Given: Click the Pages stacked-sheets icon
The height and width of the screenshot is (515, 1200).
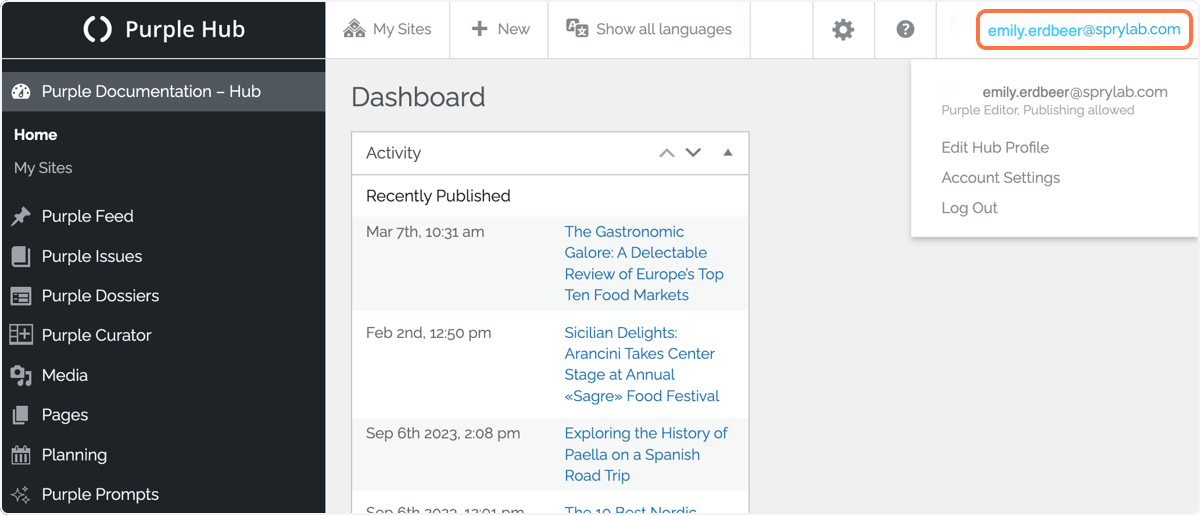Looking at the screenshot, I should [21, 415].
